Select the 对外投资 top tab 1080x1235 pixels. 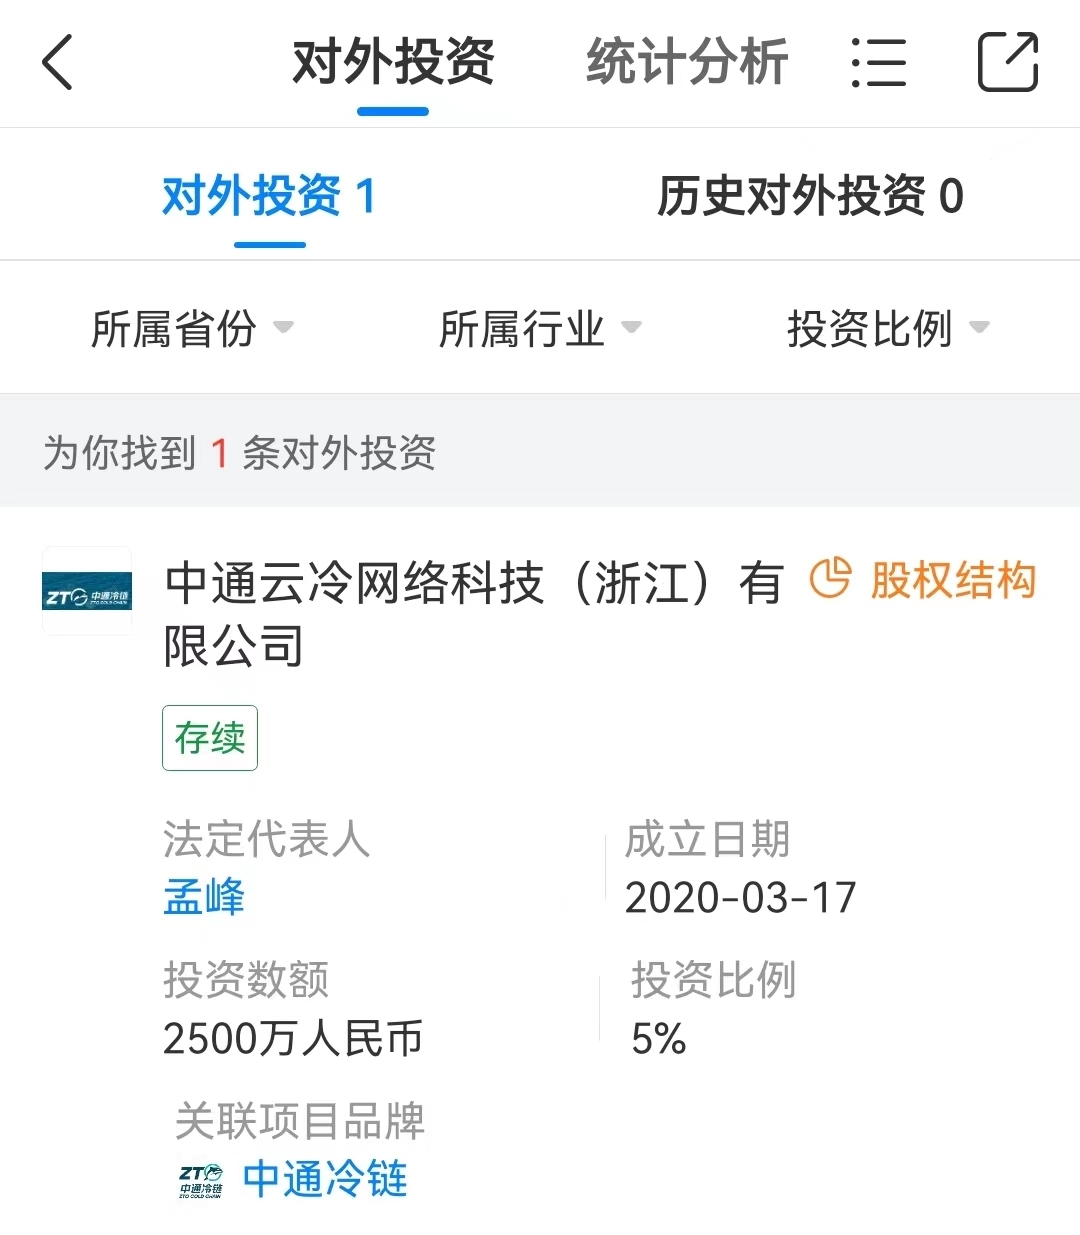(393, 62)
